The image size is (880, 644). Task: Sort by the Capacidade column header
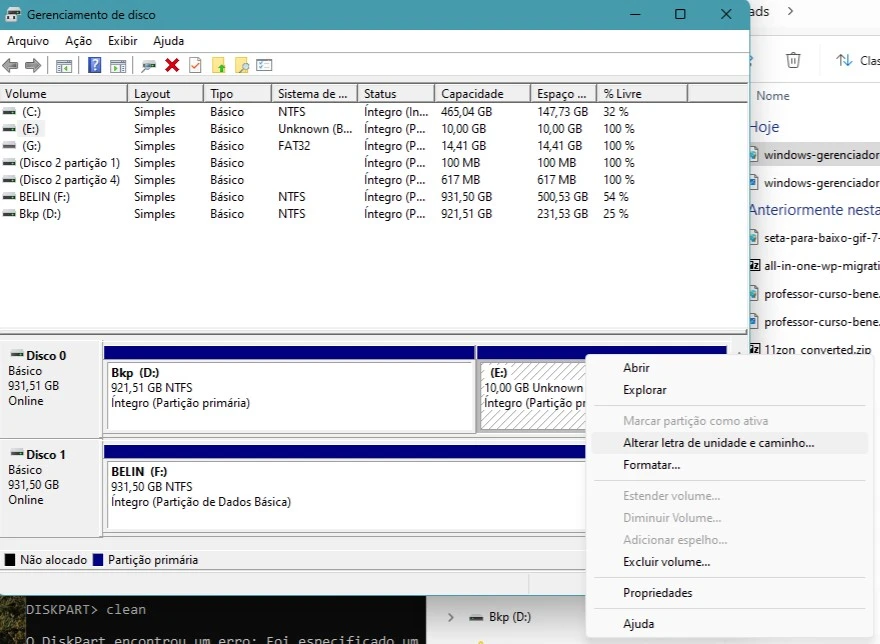tap(482, 94)
